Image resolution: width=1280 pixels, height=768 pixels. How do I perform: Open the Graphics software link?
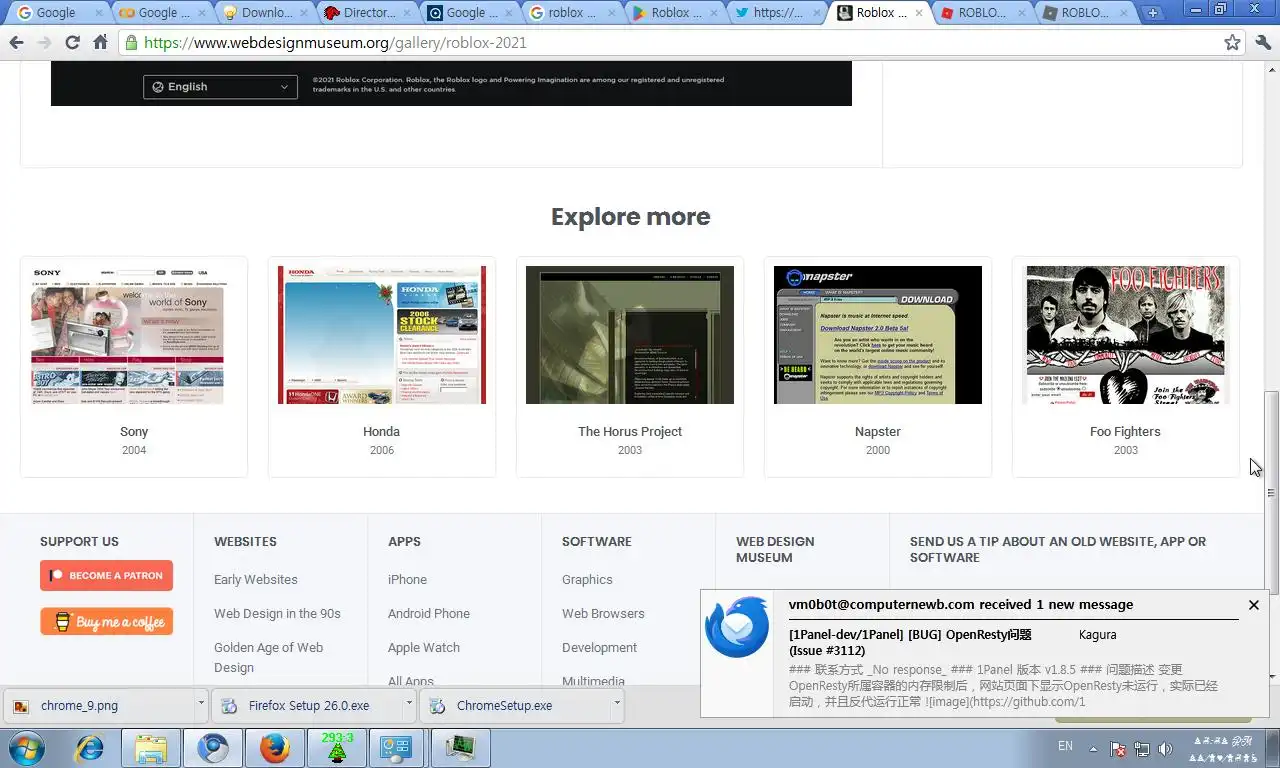tap(587, 580)
